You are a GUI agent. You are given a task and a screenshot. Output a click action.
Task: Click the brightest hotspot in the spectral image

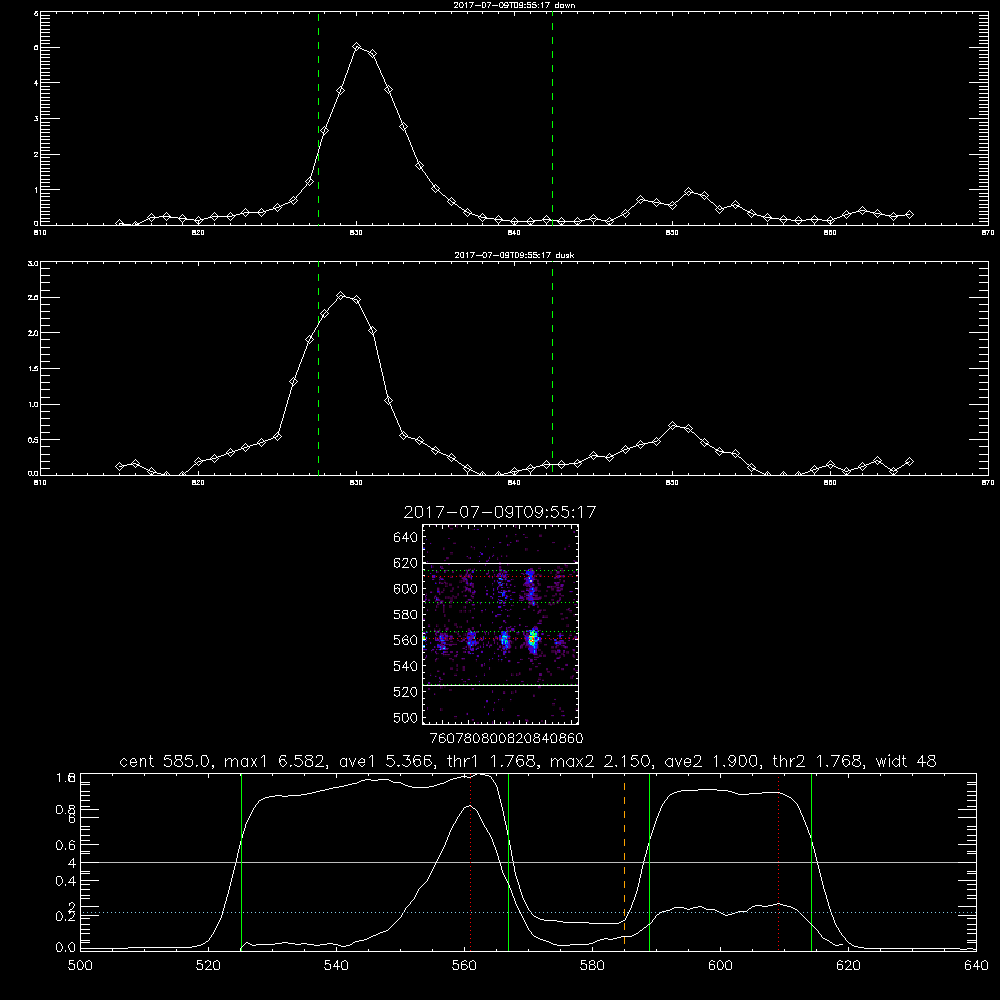click(533, 638)
